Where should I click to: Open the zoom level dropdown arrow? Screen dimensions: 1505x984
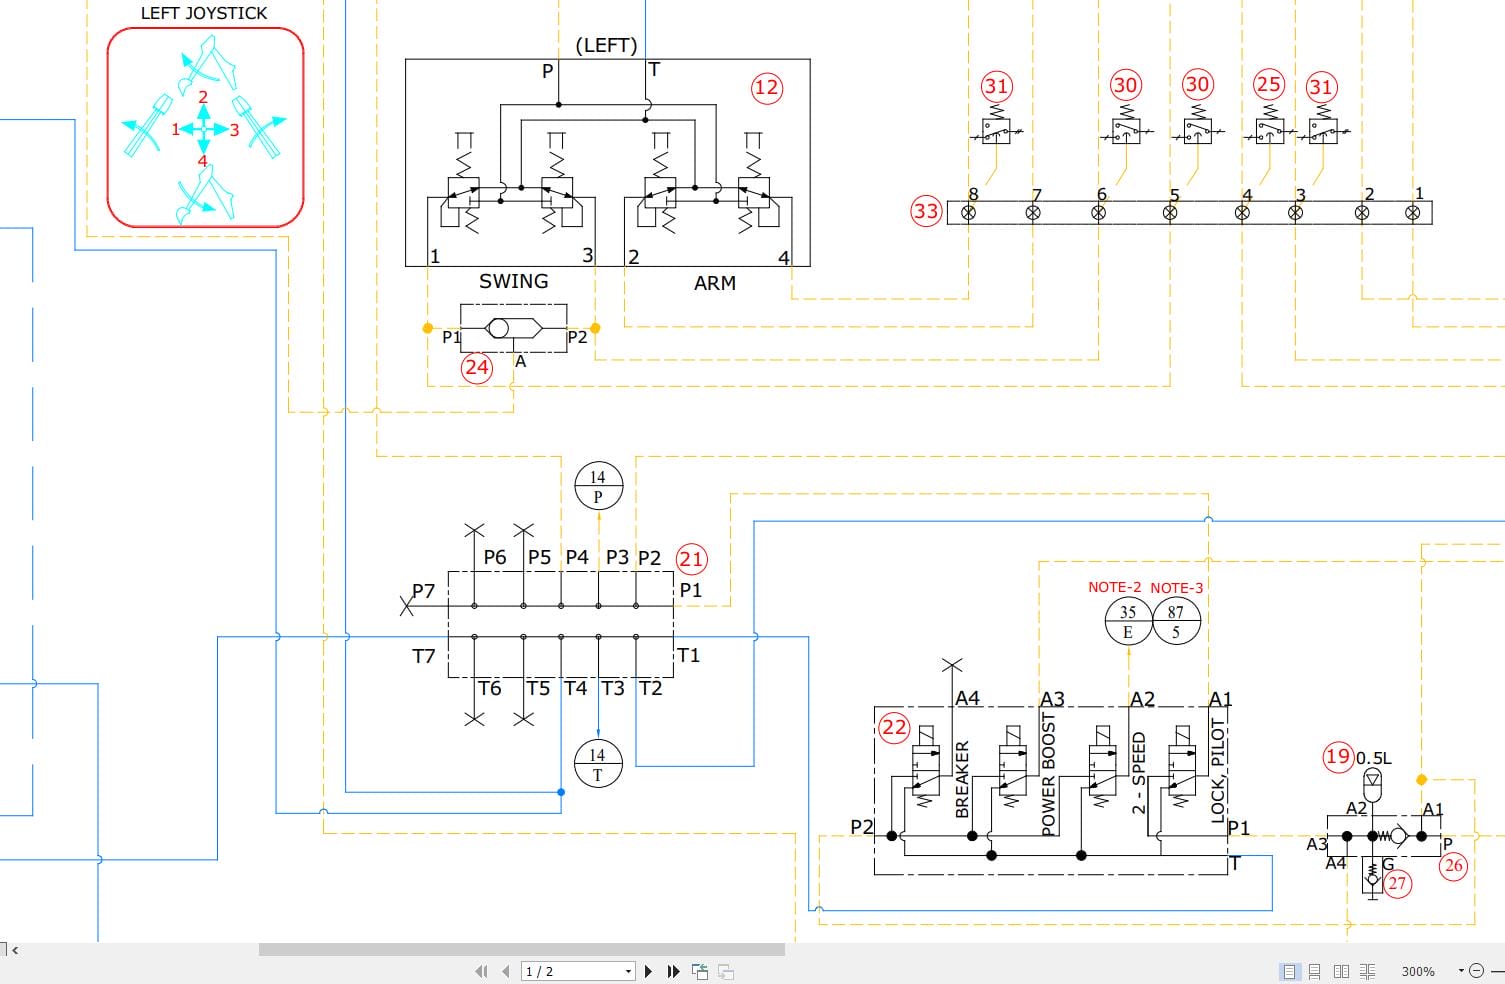point(1461,970)
